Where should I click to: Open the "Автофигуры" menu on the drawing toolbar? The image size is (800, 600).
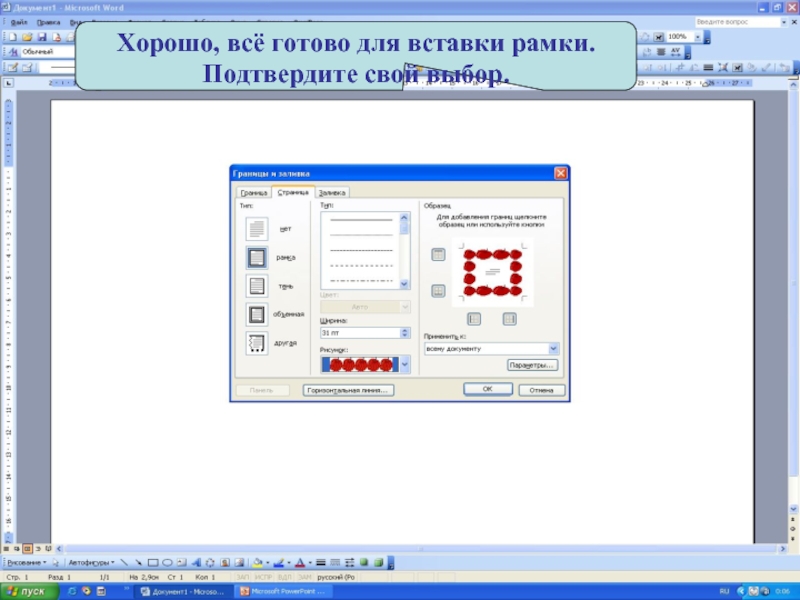click(x=91, y=563)
